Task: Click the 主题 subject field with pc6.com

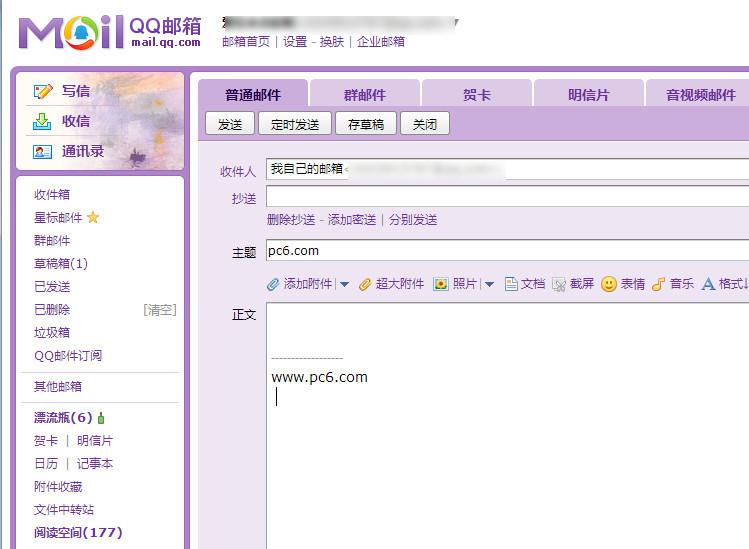Action: (507, 250)
